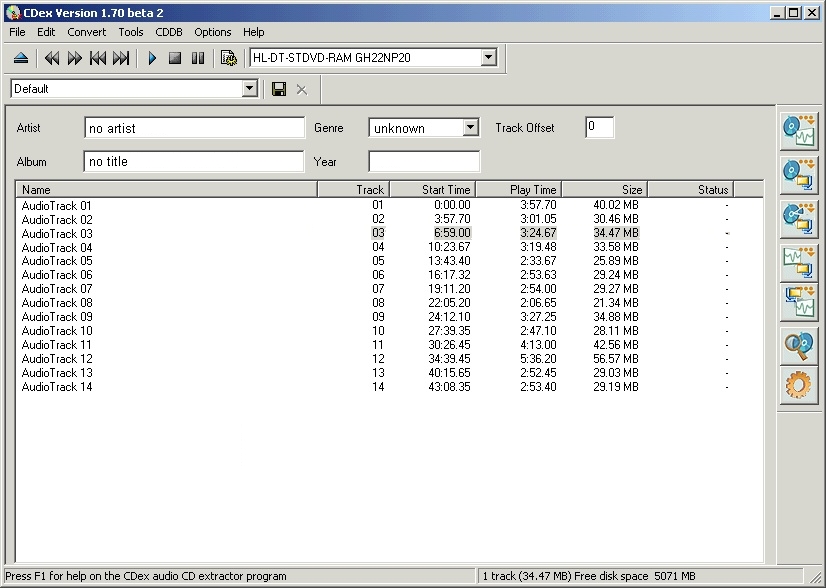Delete the profile with the X icon
The image size is (826, 588).
(x=301, y=90)
